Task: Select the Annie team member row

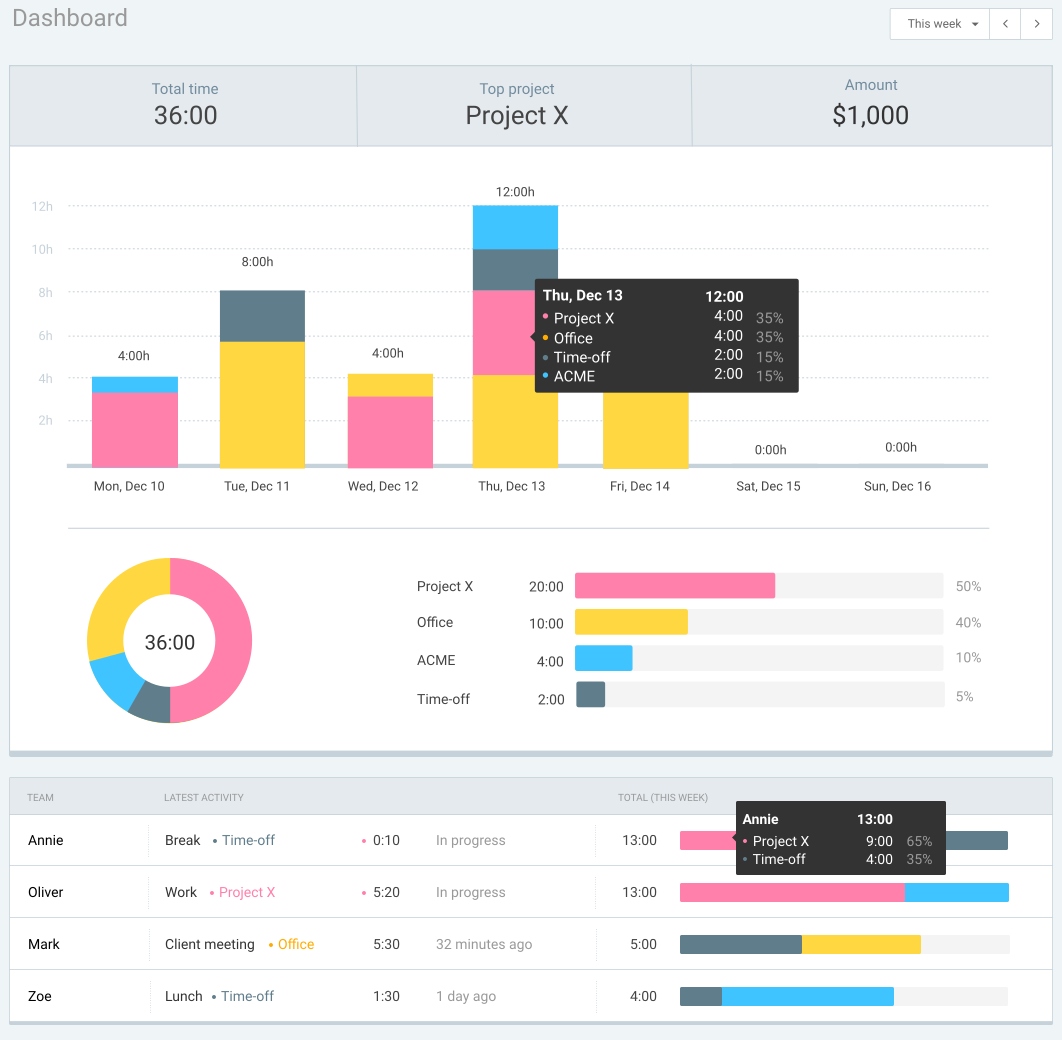Action: click(x=46, y=840)
